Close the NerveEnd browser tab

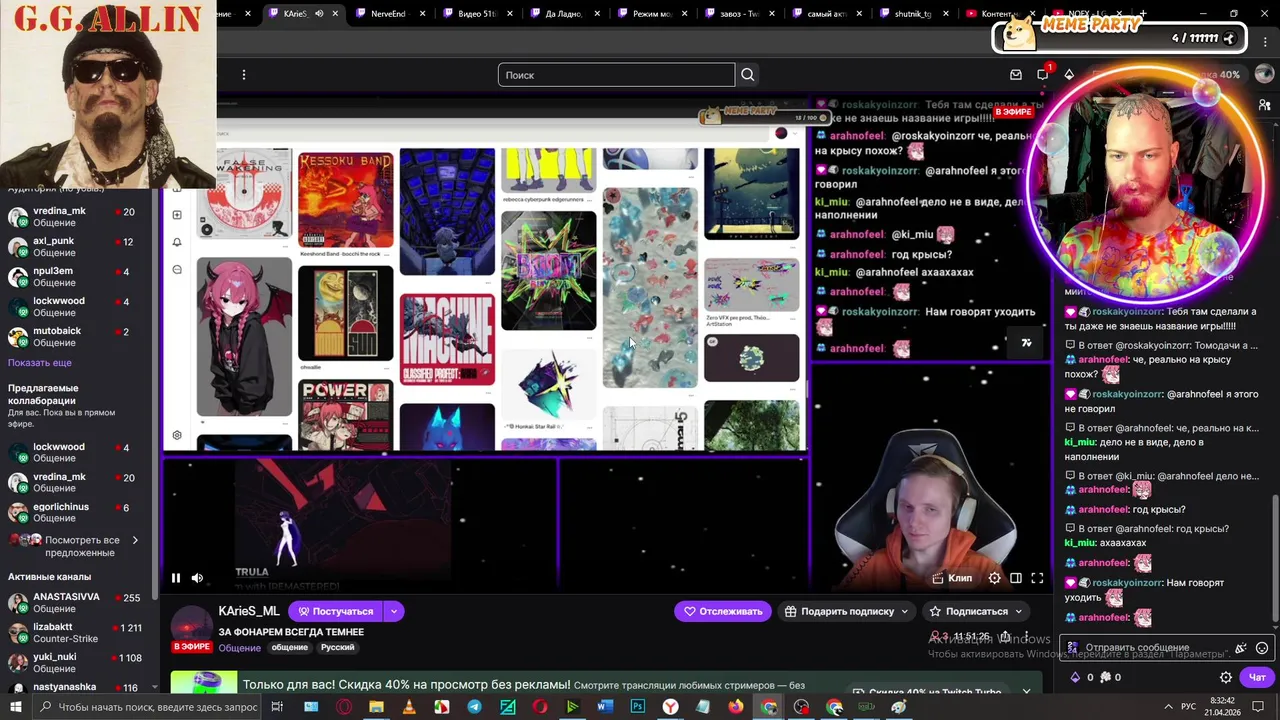click(423, 14)
